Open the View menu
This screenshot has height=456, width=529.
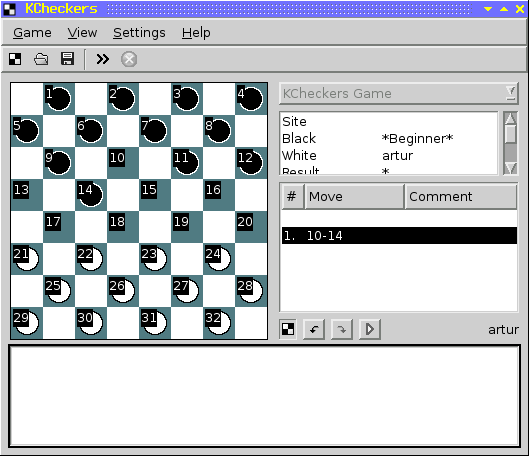click(82, 33)
